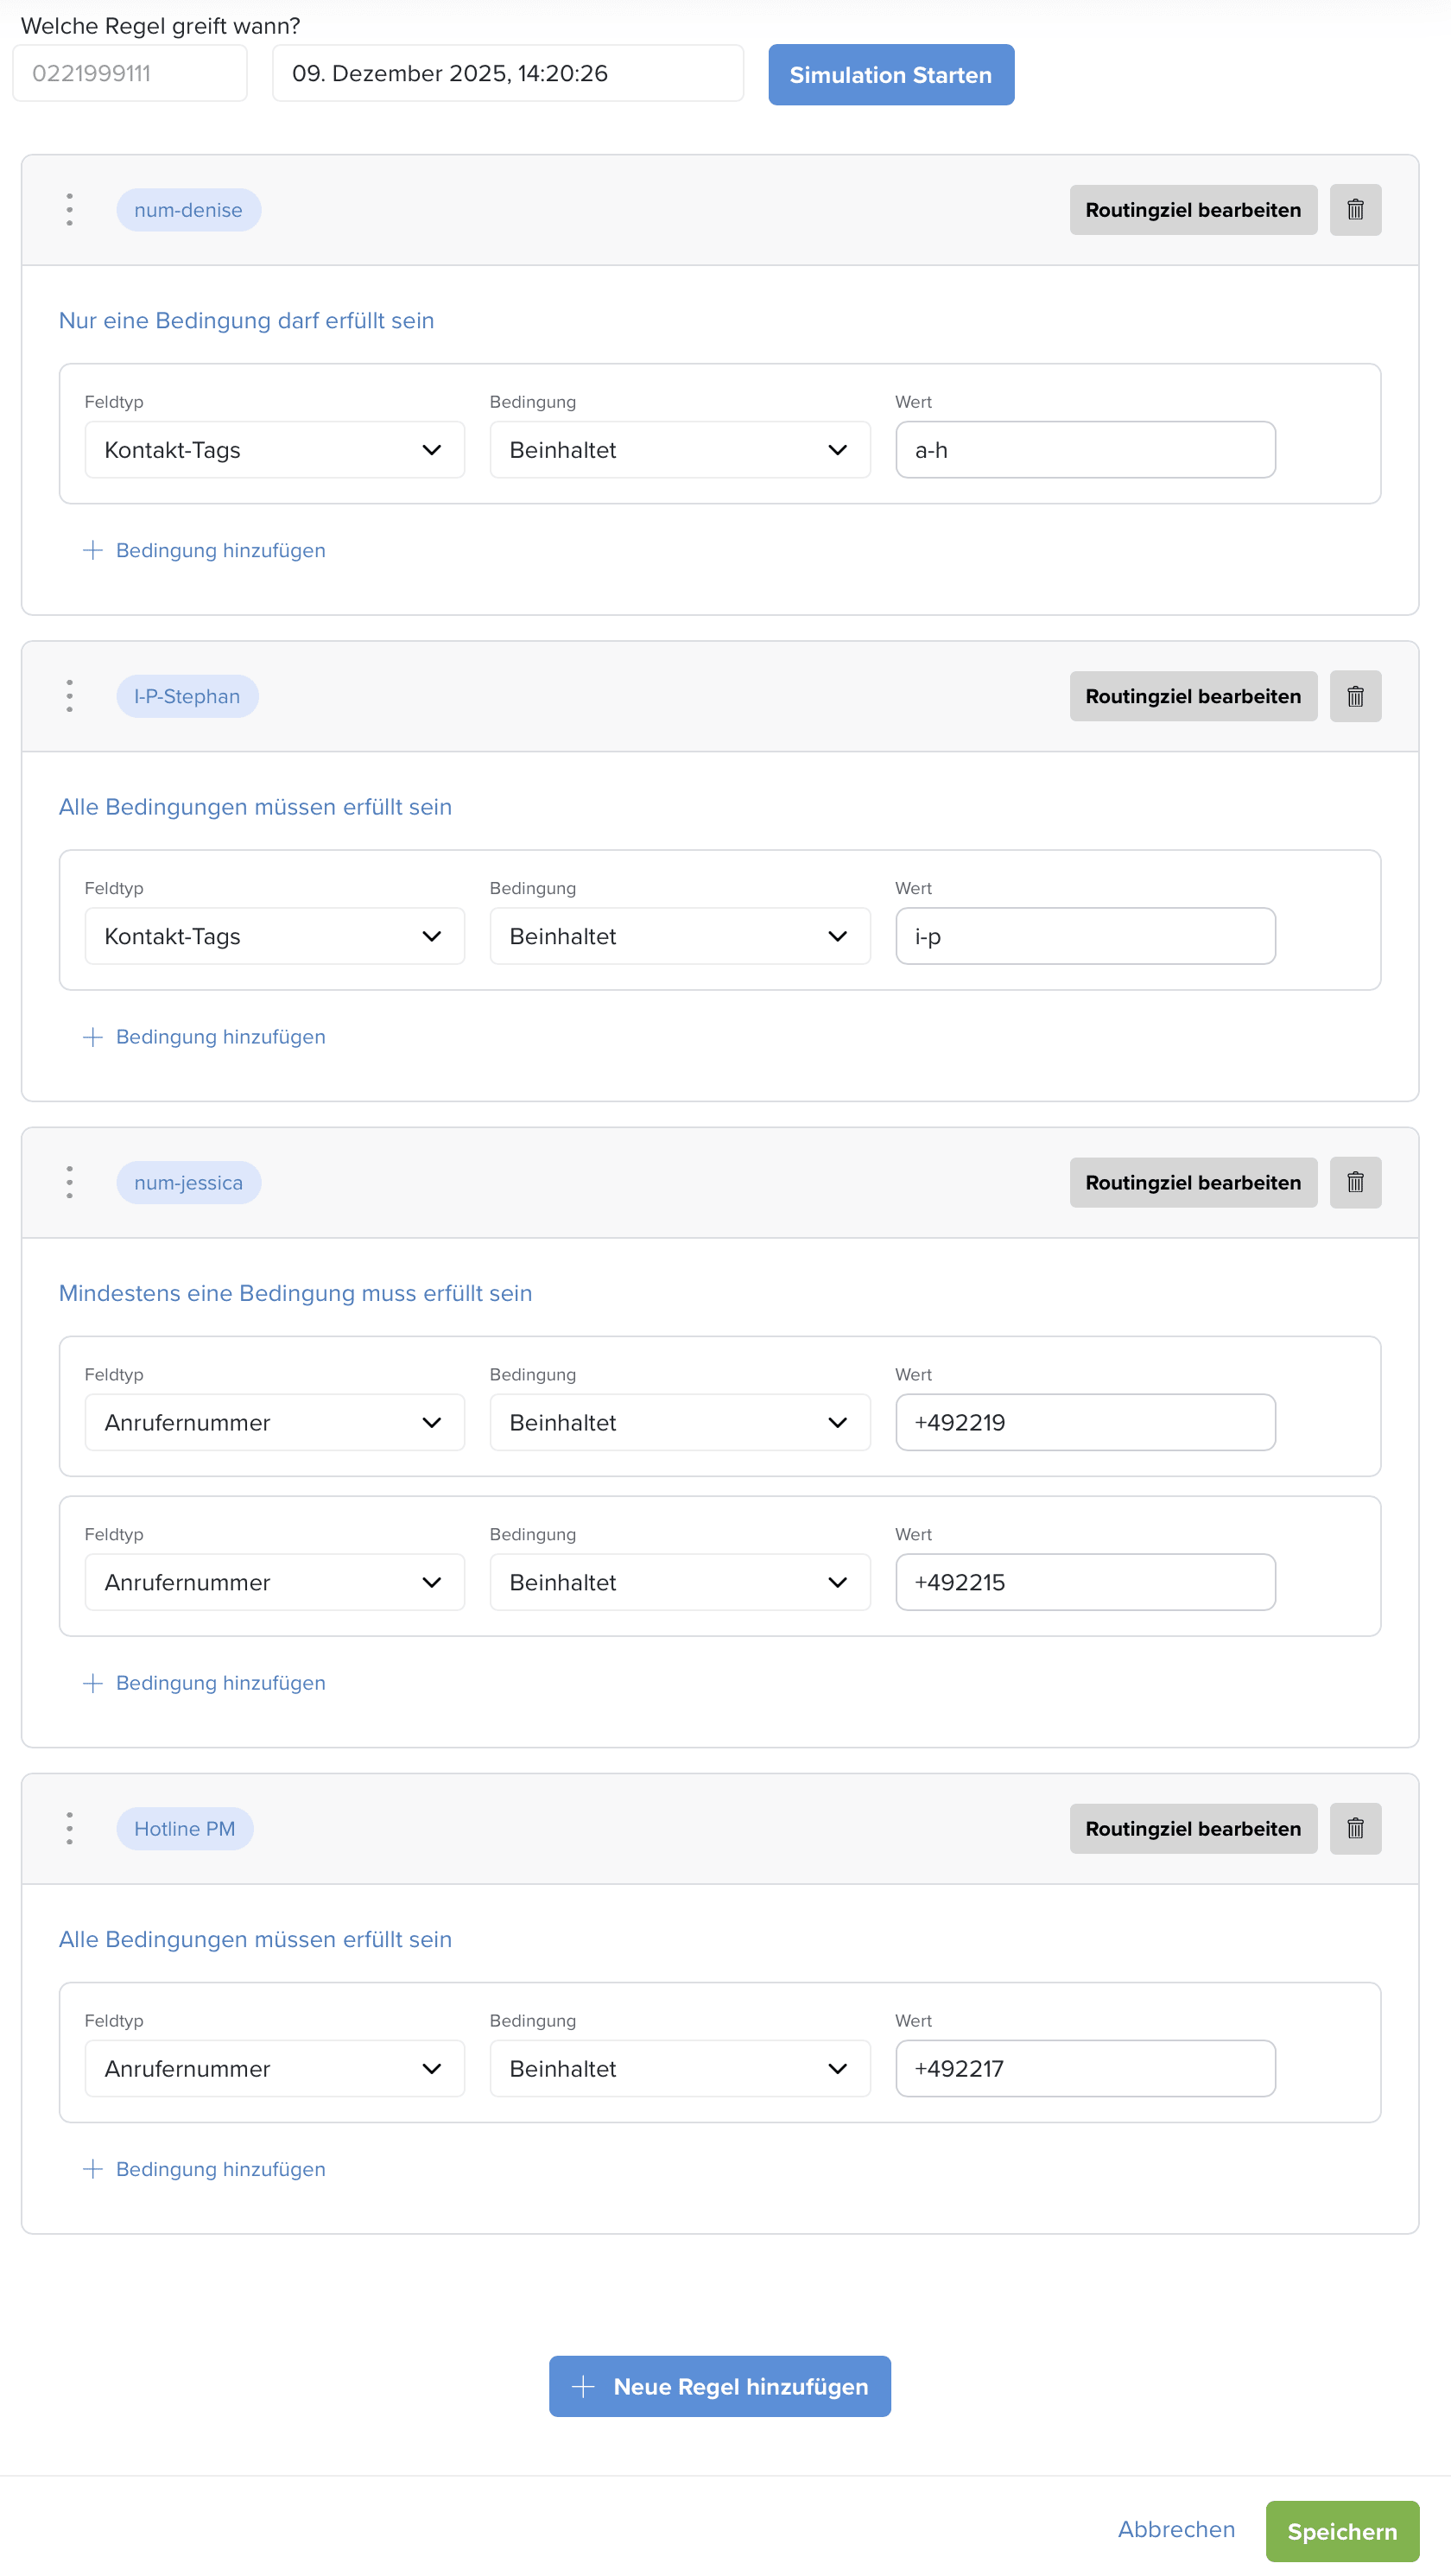Image resolution: width=1451 pixels, height=2576 pixels.
Task: Open three-dot menu of I-P-Stephan rule
Action: pos(69,696)
